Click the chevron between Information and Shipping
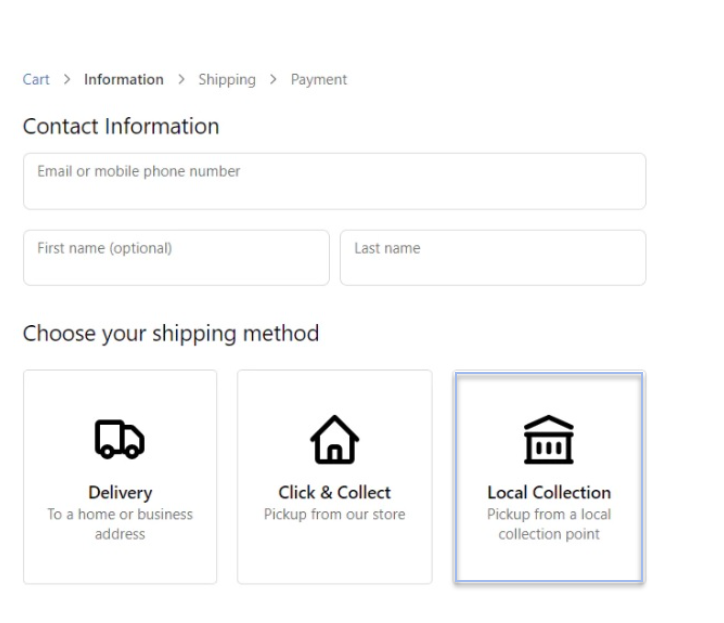 pos(181,80)
